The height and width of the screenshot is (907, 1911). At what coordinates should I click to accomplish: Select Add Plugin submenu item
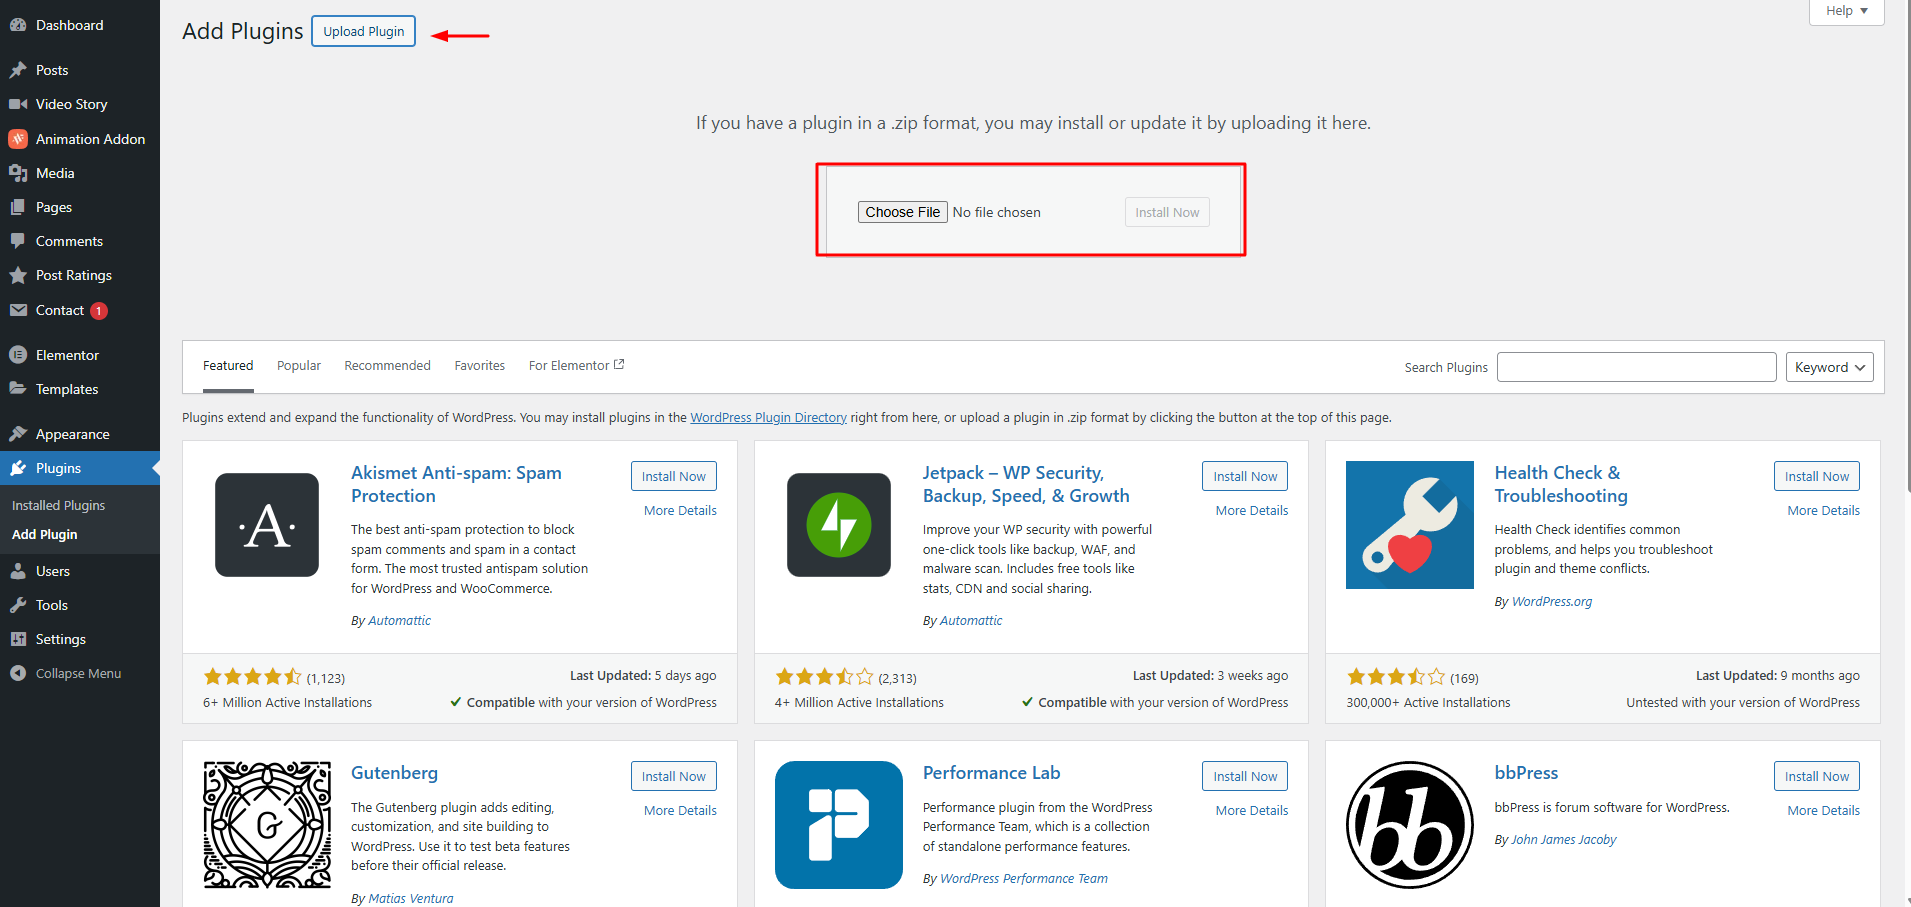tap(44, 535)
